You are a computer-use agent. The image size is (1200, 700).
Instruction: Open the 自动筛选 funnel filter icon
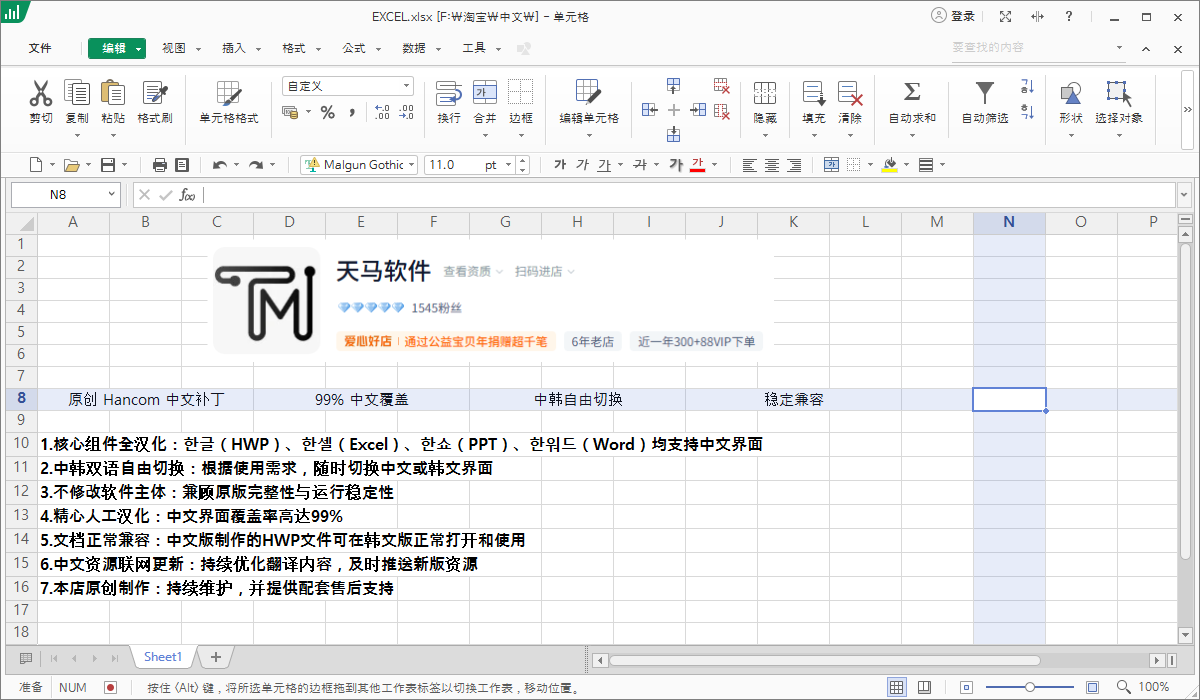tap(985, 93)
